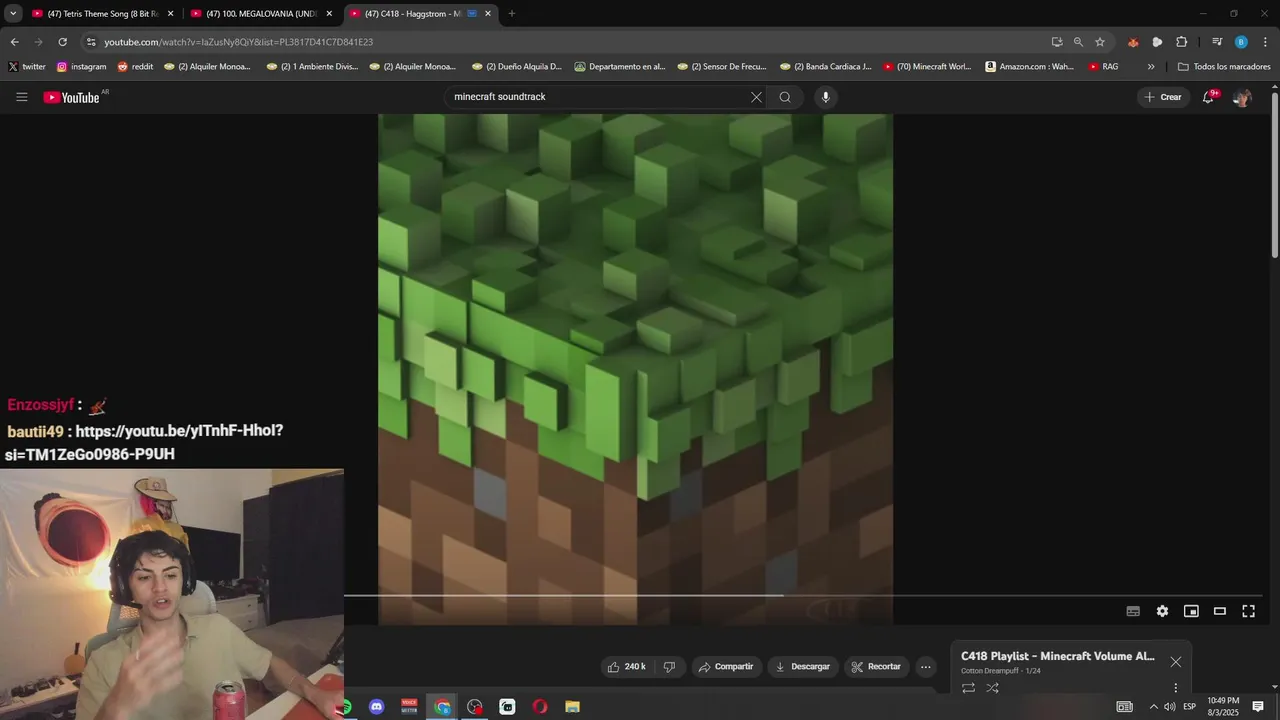This screenshot has width=1280, height=720.
Task: Open the Chrome three-dot menu
Action: 1266,42
